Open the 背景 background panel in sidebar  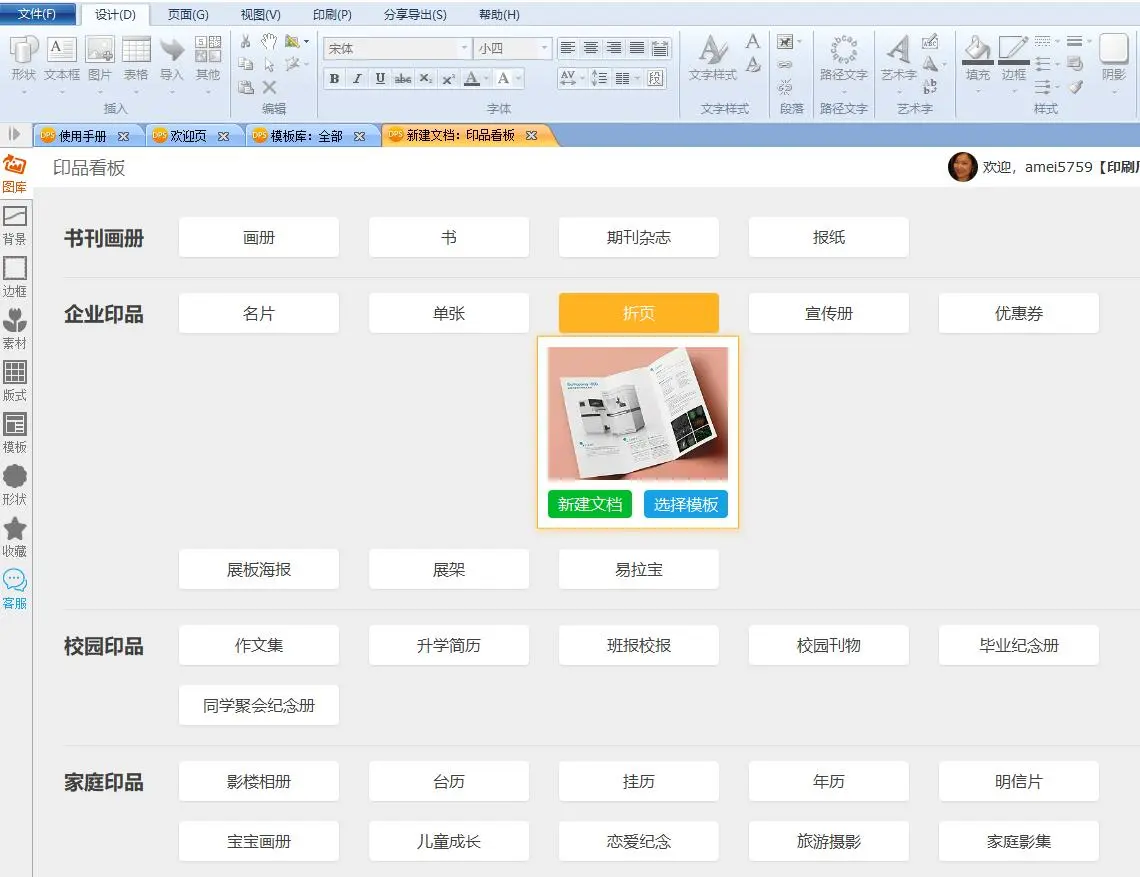[15, 224]
